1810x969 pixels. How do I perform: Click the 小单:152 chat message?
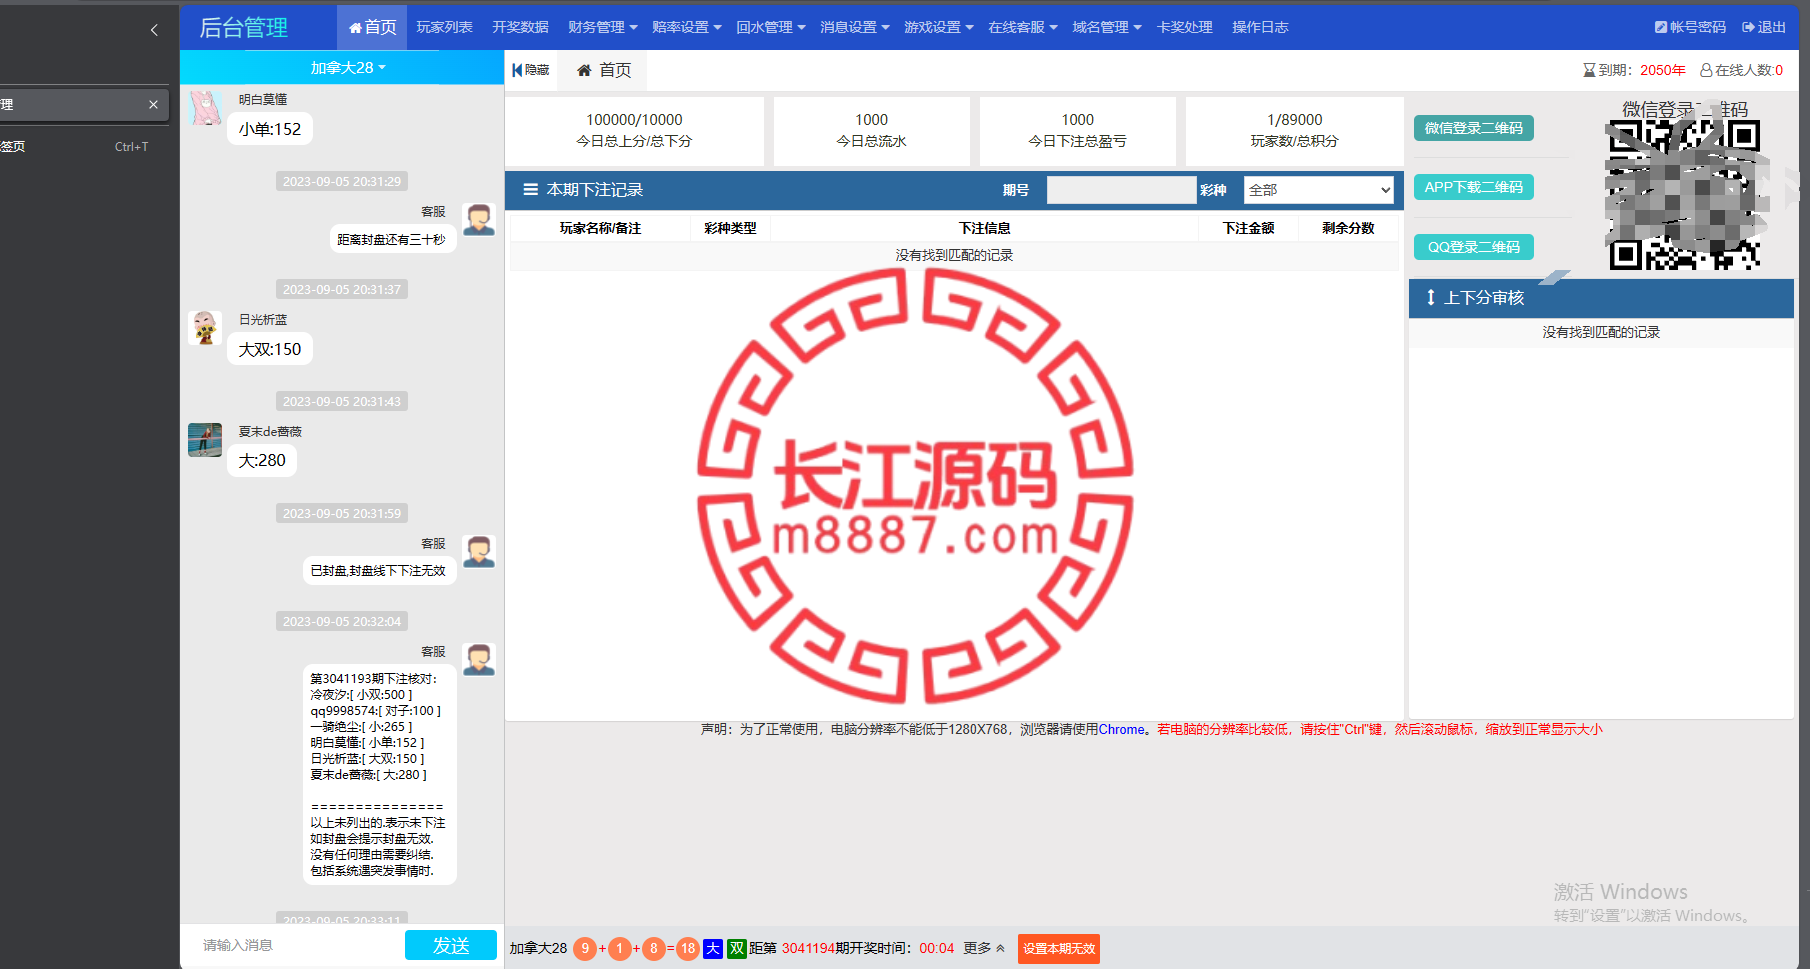point(270,129)
